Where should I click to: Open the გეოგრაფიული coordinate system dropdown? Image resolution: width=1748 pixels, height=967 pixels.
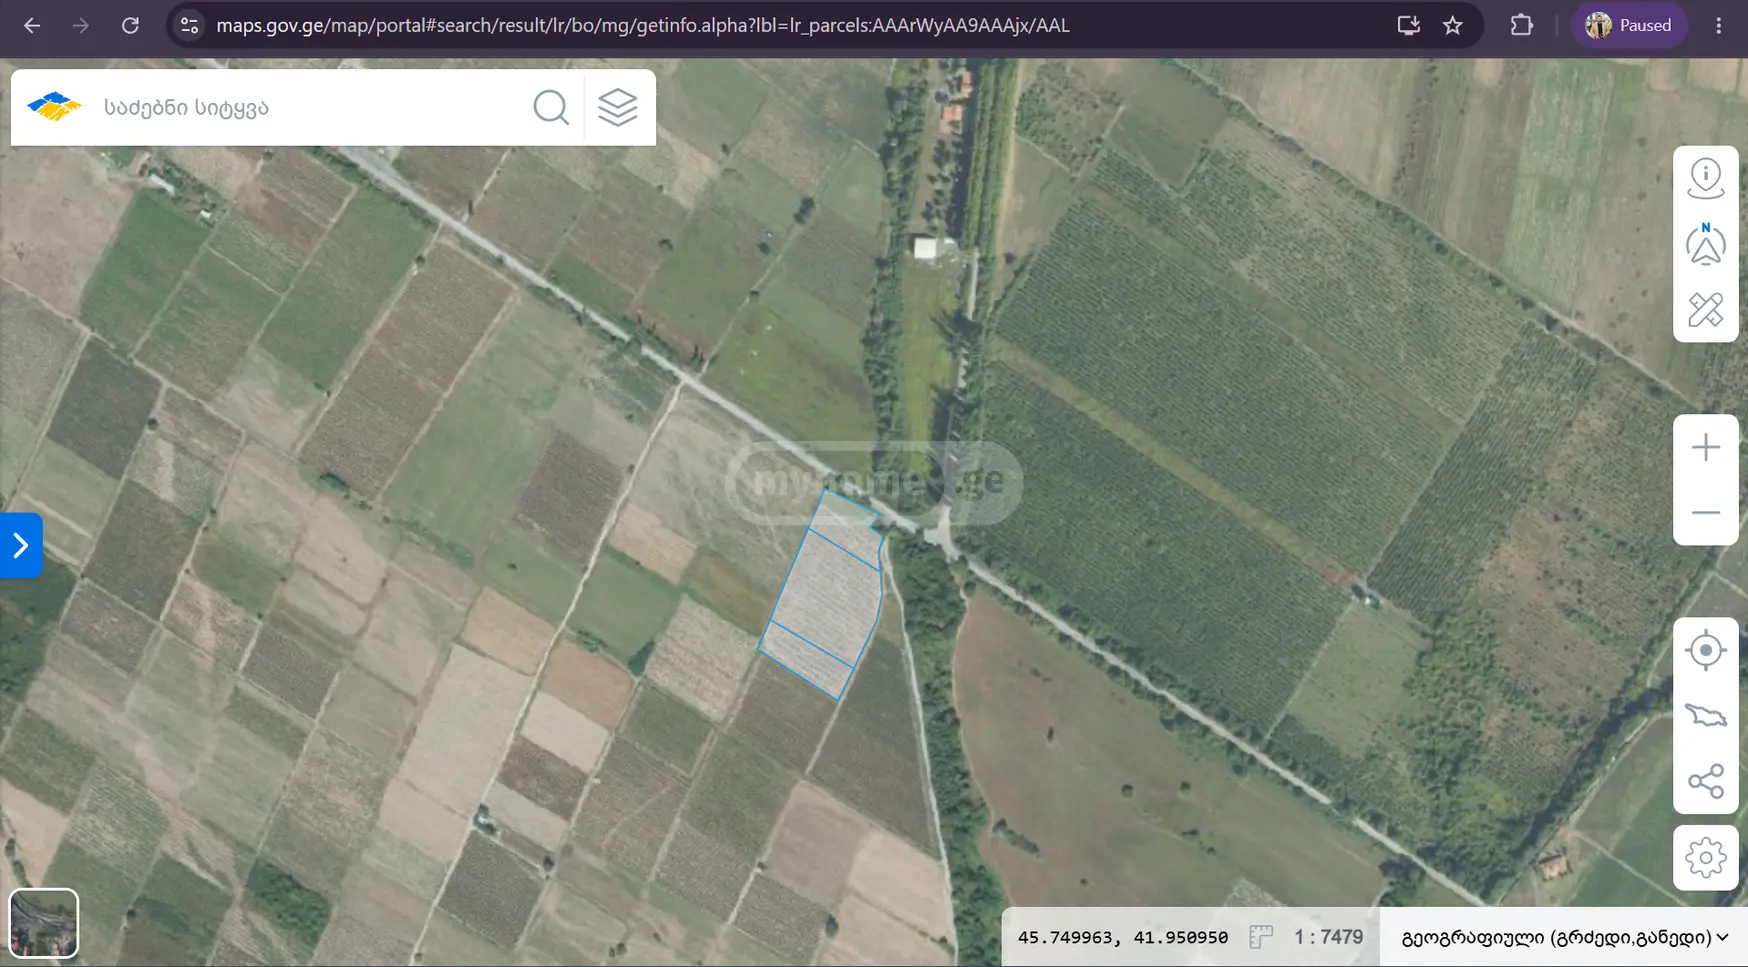[x=1564, y=938]
